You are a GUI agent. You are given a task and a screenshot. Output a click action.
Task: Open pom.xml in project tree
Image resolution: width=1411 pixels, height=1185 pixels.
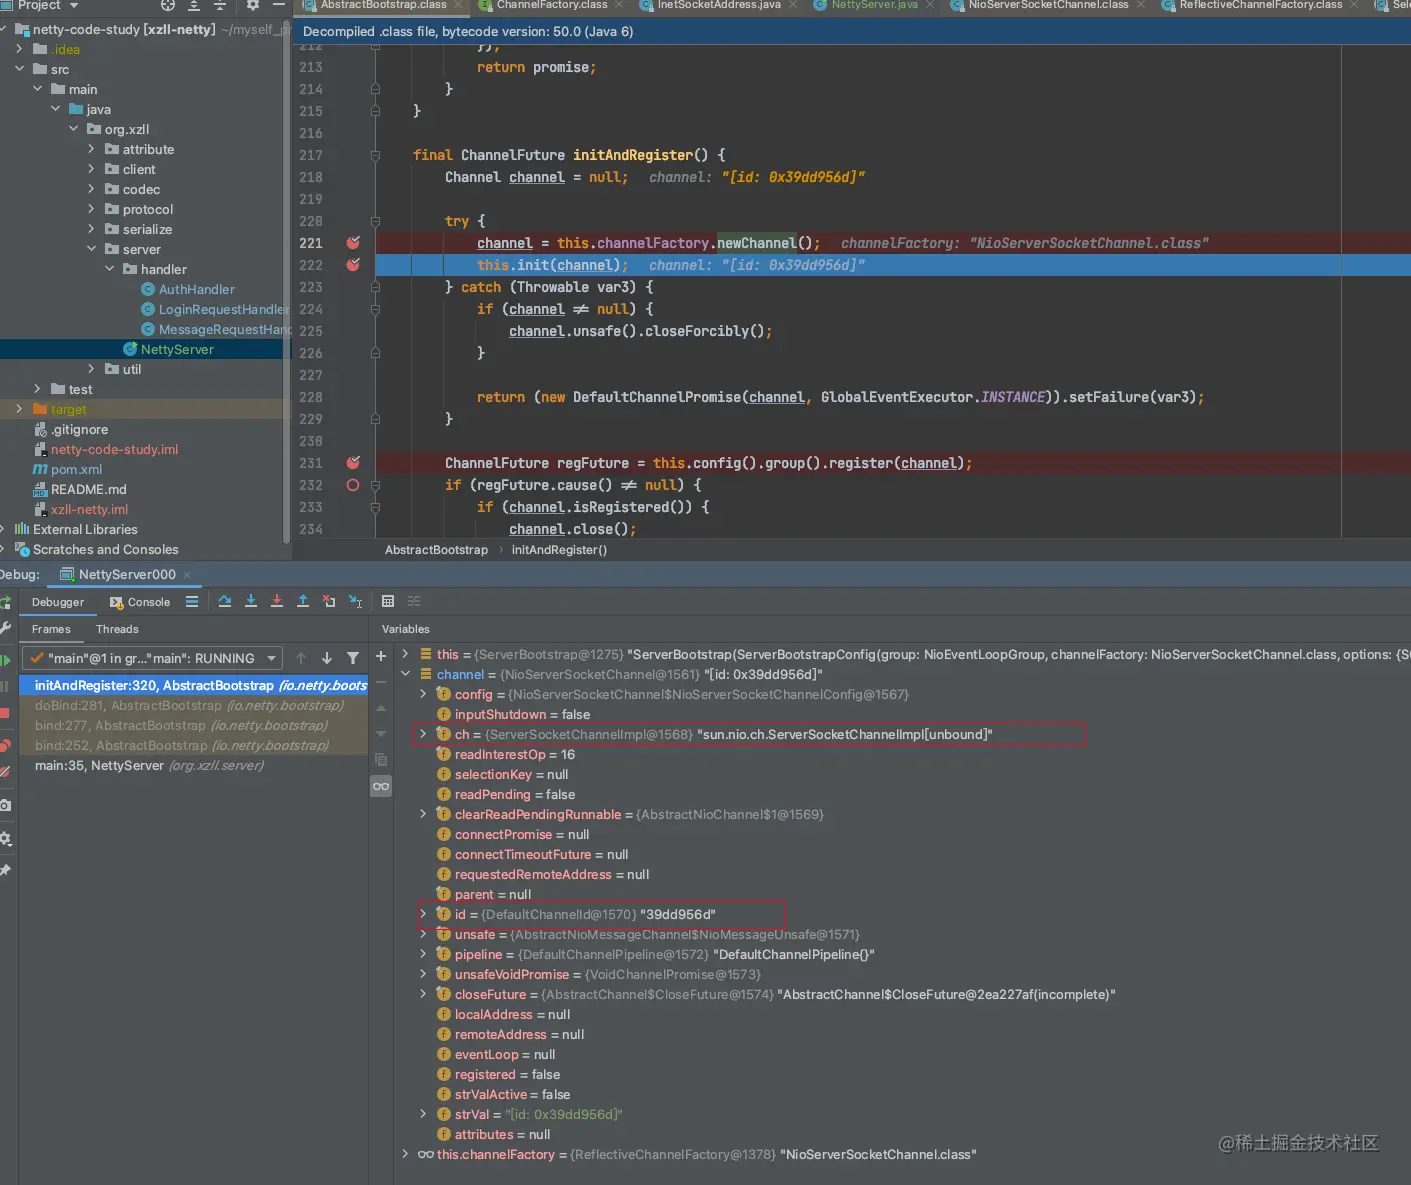point(76,469)
